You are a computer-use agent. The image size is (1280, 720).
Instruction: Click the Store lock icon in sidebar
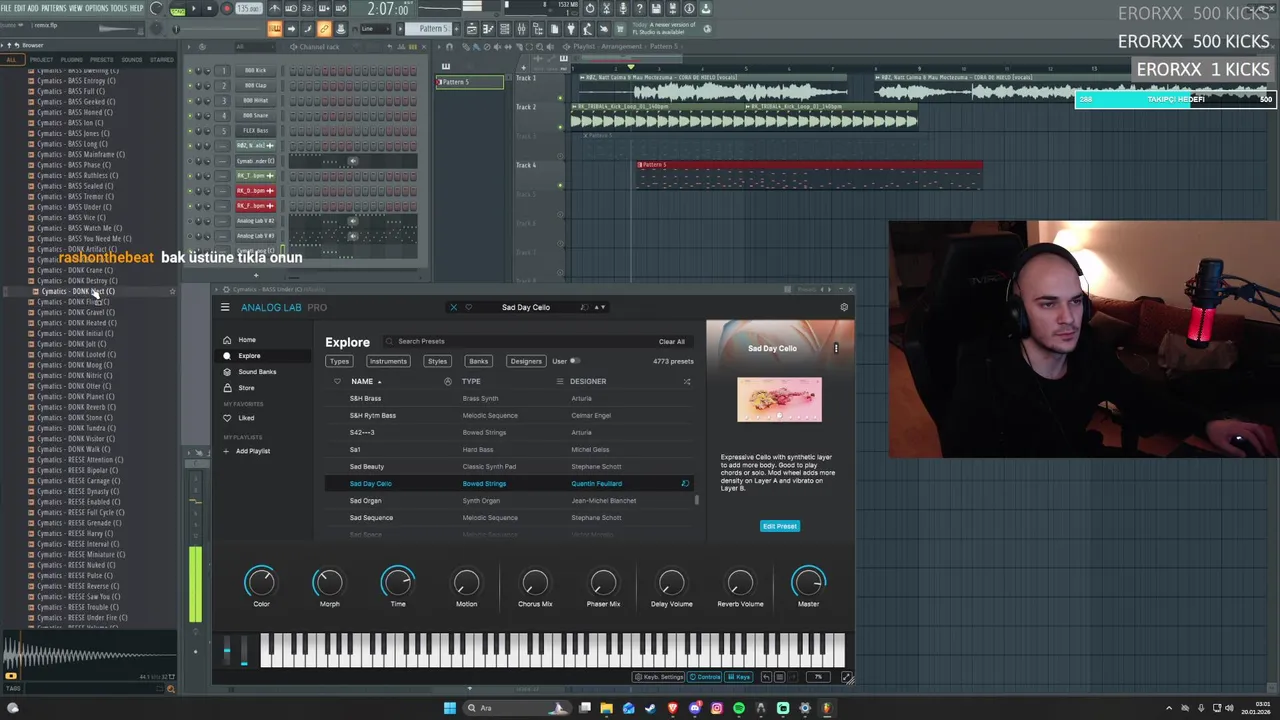(227, 387)
